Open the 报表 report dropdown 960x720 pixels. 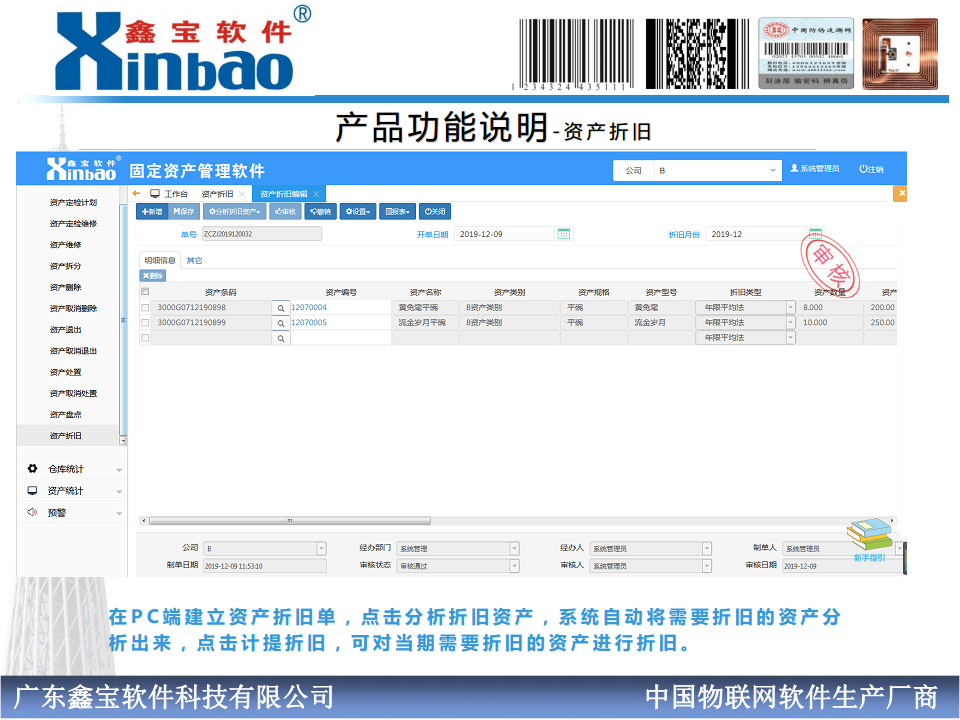[397, 212]
